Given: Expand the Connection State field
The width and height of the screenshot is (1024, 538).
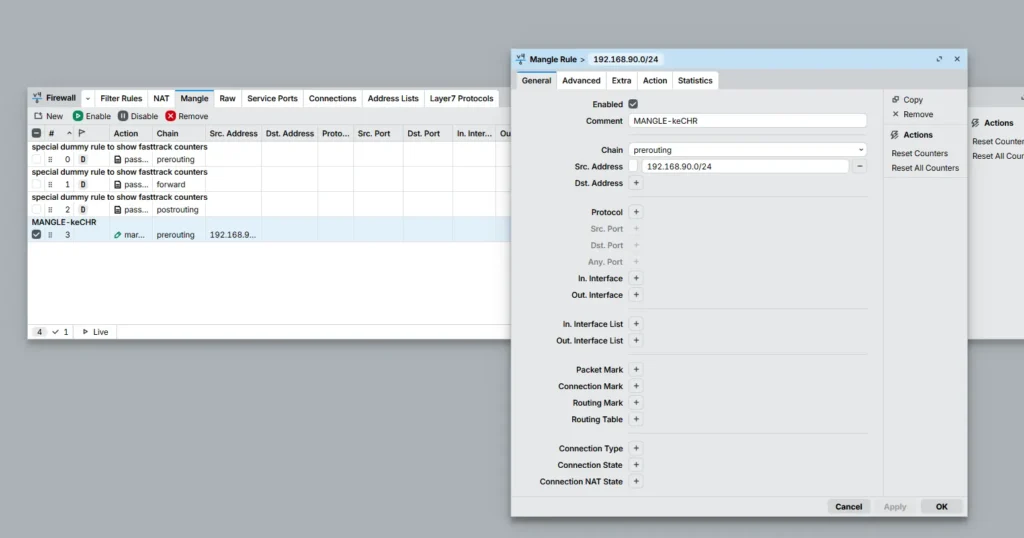Looking at the screenshot, I should (x=636, y=465).
